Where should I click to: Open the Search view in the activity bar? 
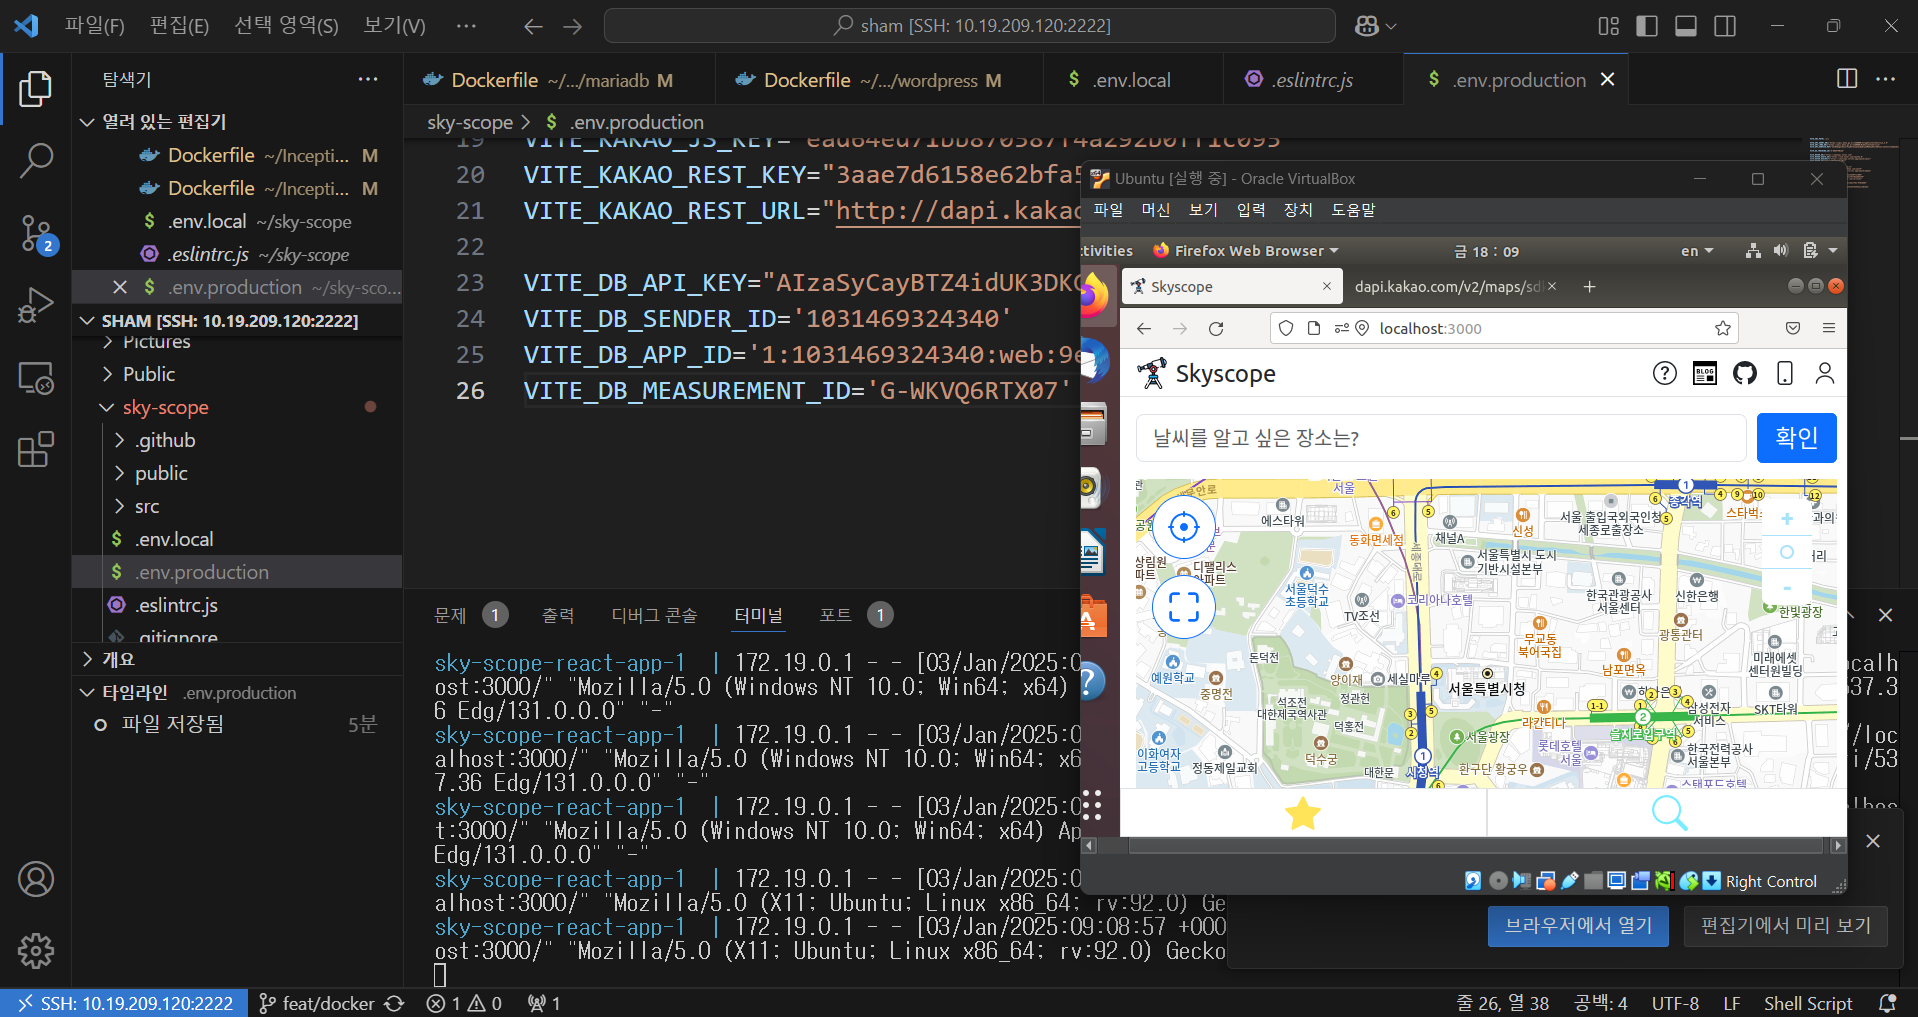point(36,160)
